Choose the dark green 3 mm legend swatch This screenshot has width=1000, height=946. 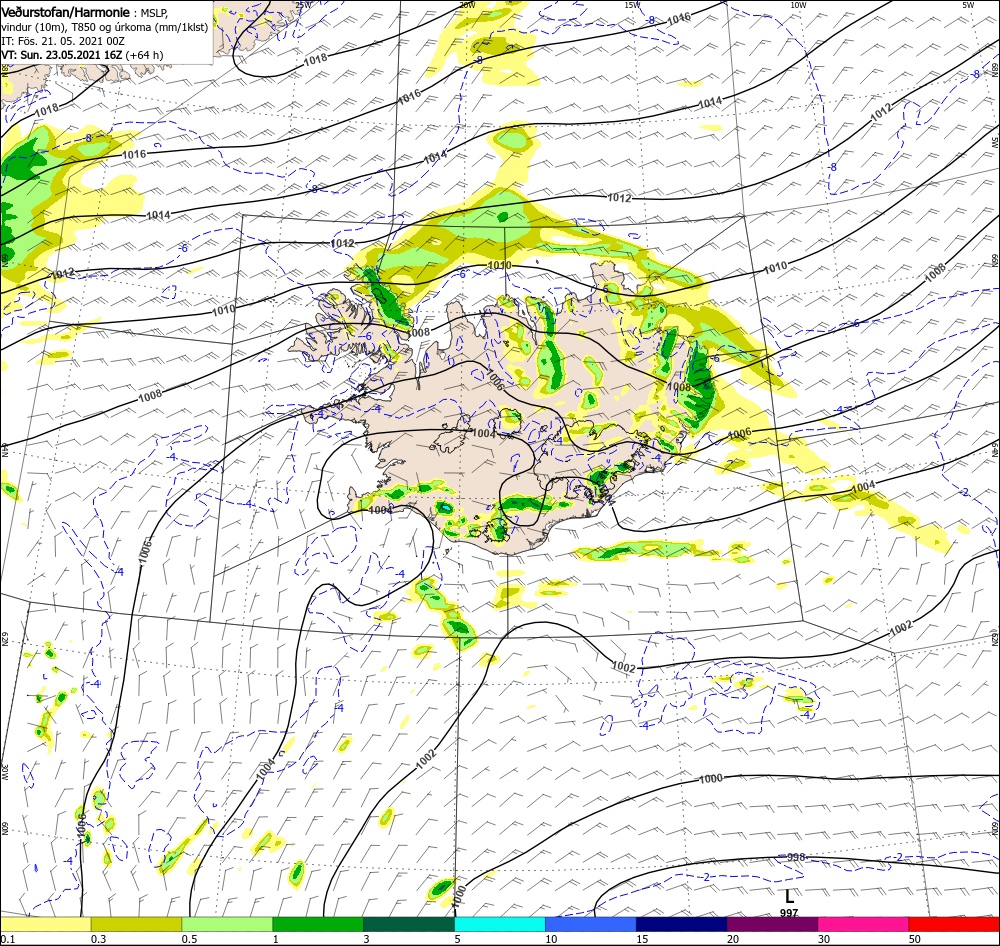click(x=409, y=925)
